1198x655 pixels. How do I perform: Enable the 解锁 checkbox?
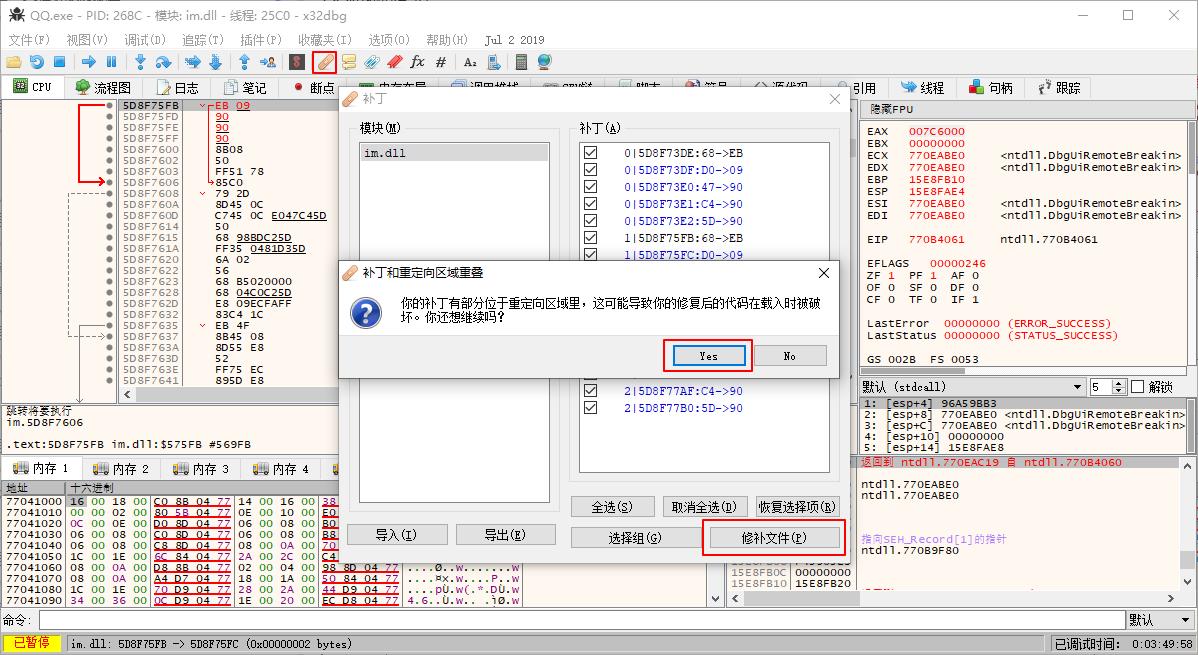click(1137, 387)
